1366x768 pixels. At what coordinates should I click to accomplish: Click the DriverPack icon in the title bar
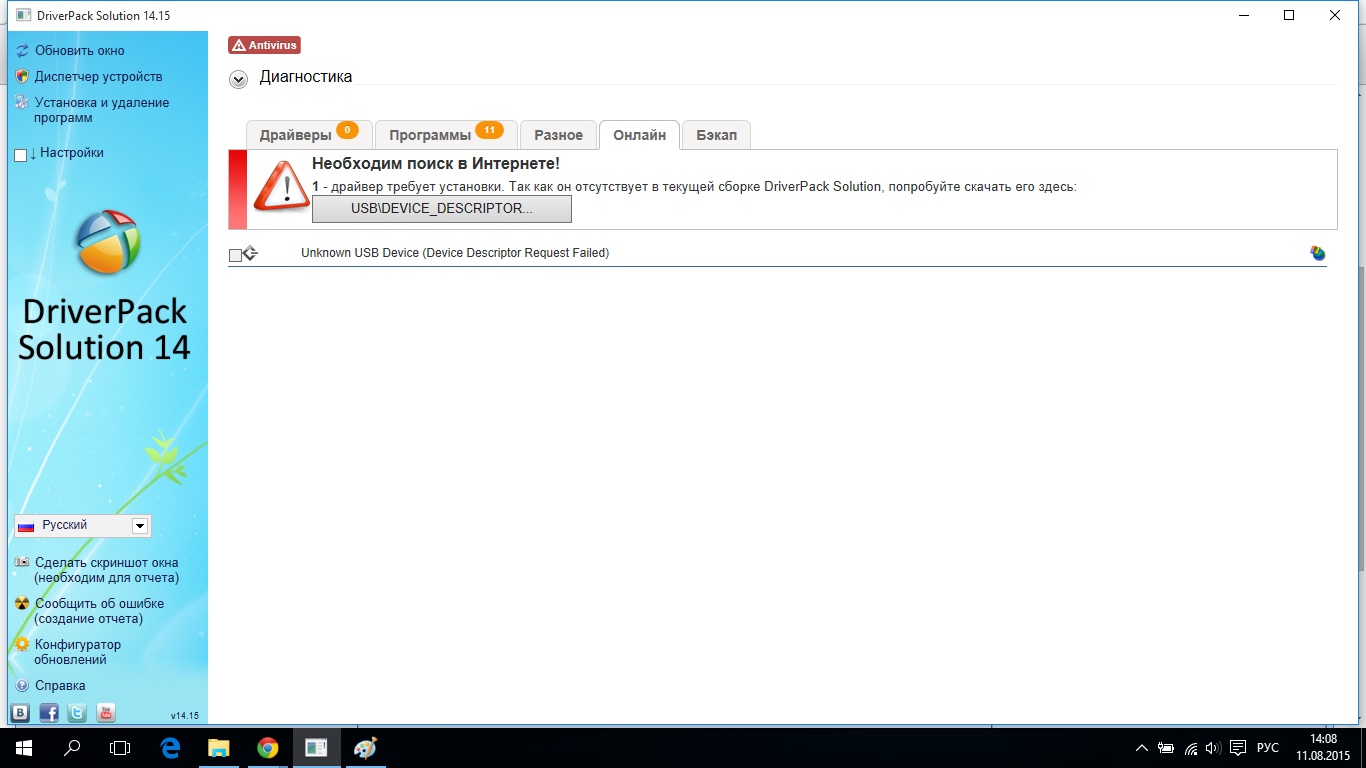point(22,15)
